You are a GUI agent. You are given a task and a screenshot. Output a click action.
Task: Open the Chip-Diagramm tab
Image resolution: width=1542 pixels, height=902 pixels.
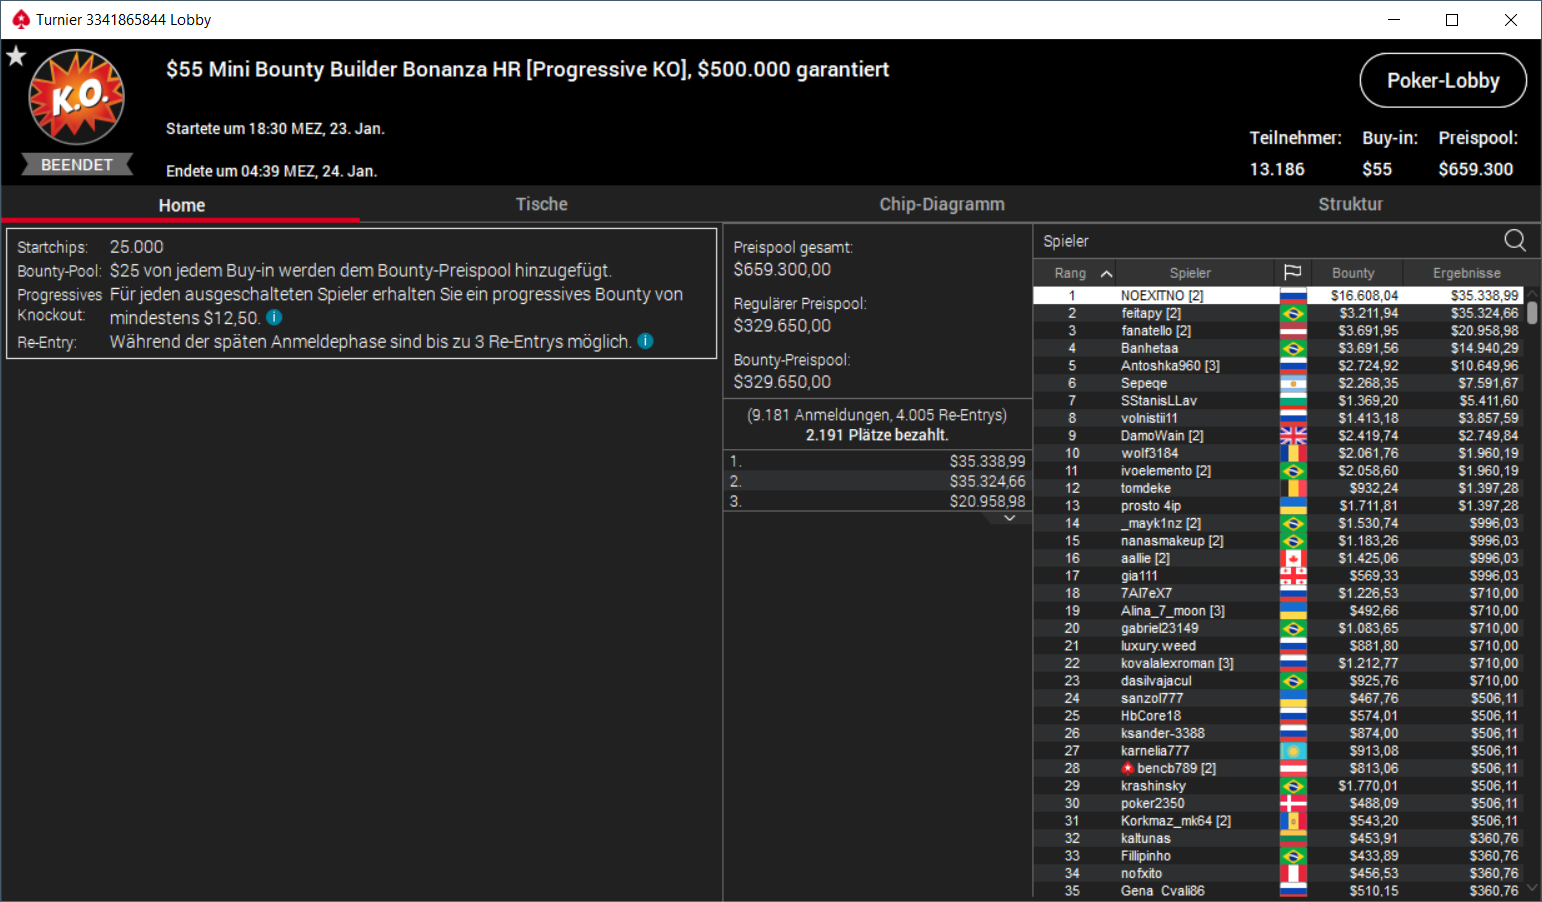tap(942, 204)
